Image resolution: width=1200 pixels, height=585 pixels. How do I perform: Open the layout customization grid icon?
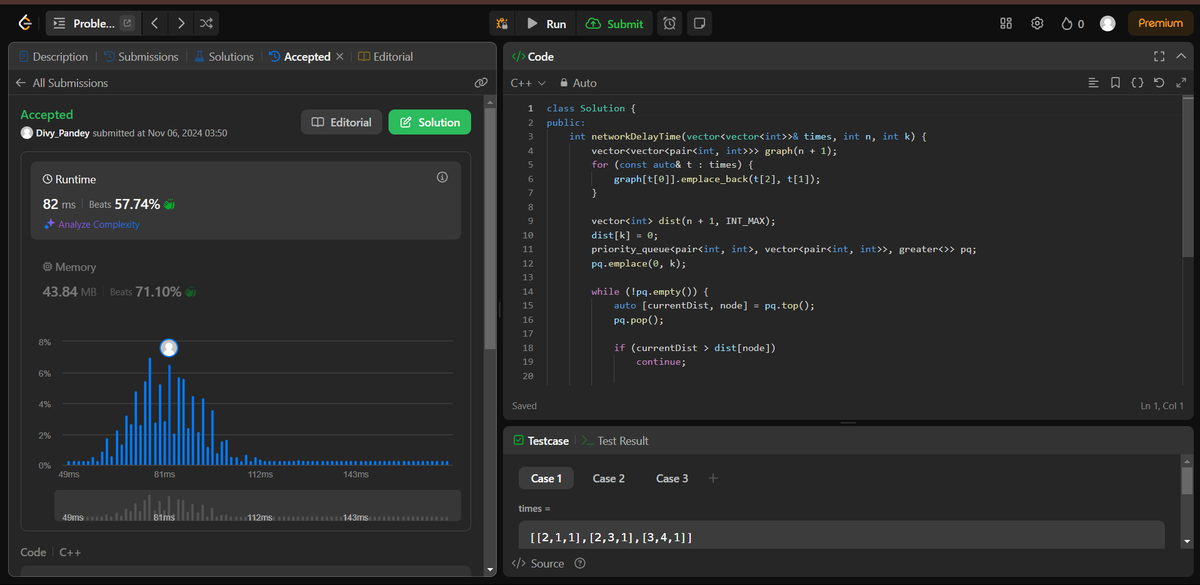pos(1005,22)
